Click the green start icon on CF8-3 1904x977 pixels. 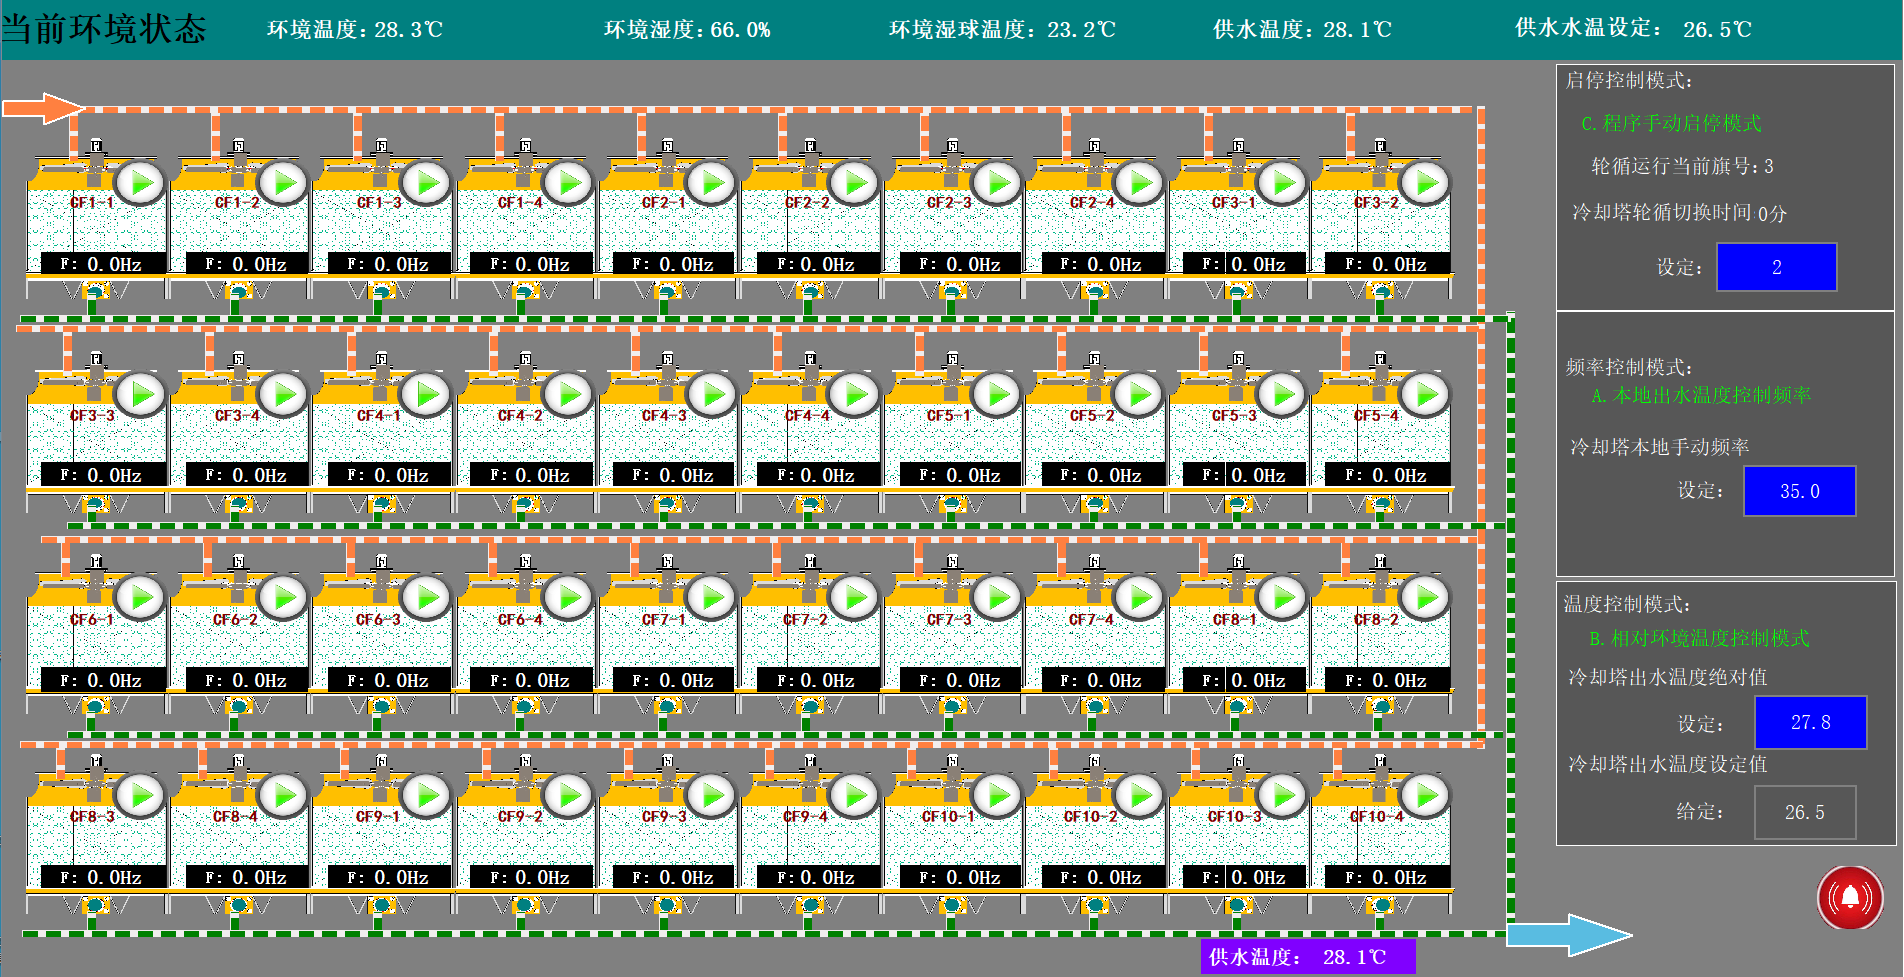(140, 797)
